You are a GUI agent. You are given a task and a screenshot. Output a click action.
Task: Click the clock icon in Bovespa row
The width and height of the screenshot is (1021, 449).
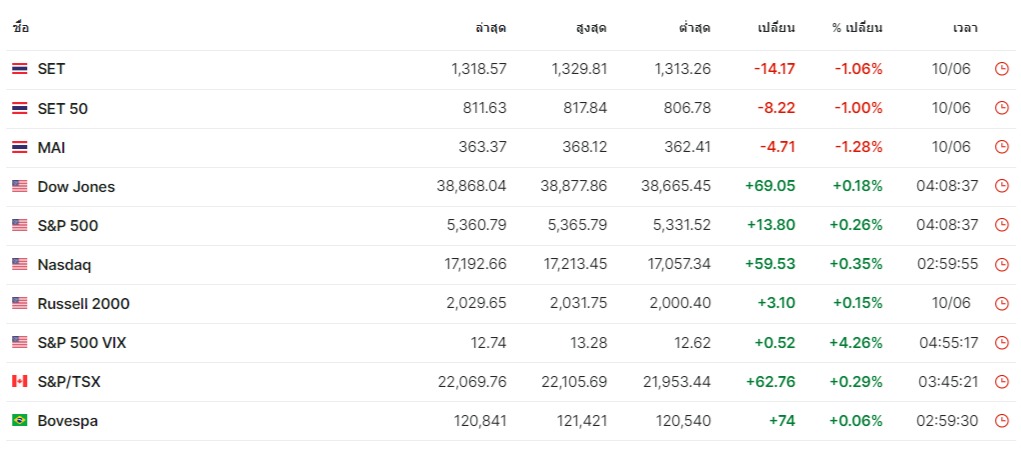click(1001, 421)
